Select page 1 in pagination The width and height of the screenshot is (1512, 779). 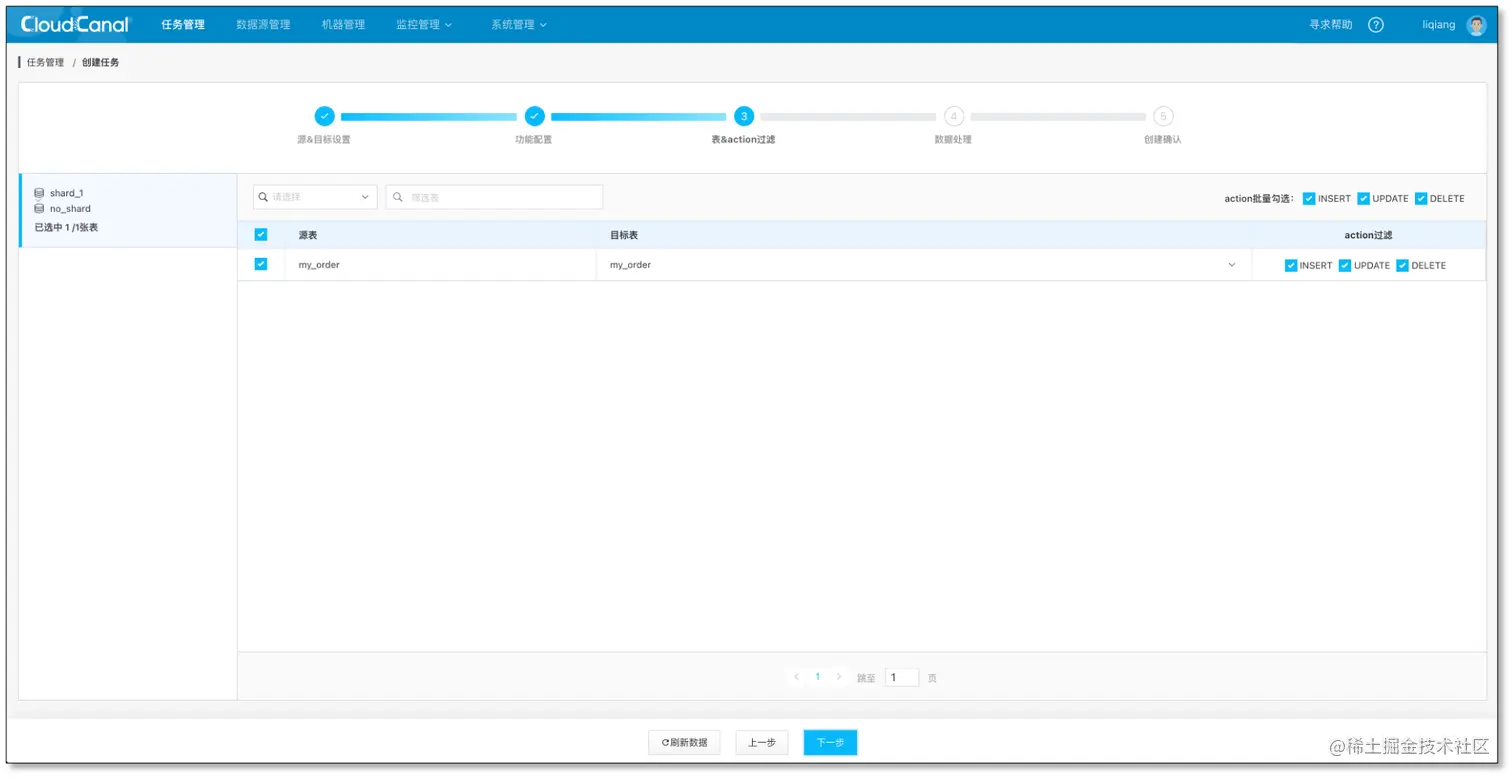(x=817, y=677)
